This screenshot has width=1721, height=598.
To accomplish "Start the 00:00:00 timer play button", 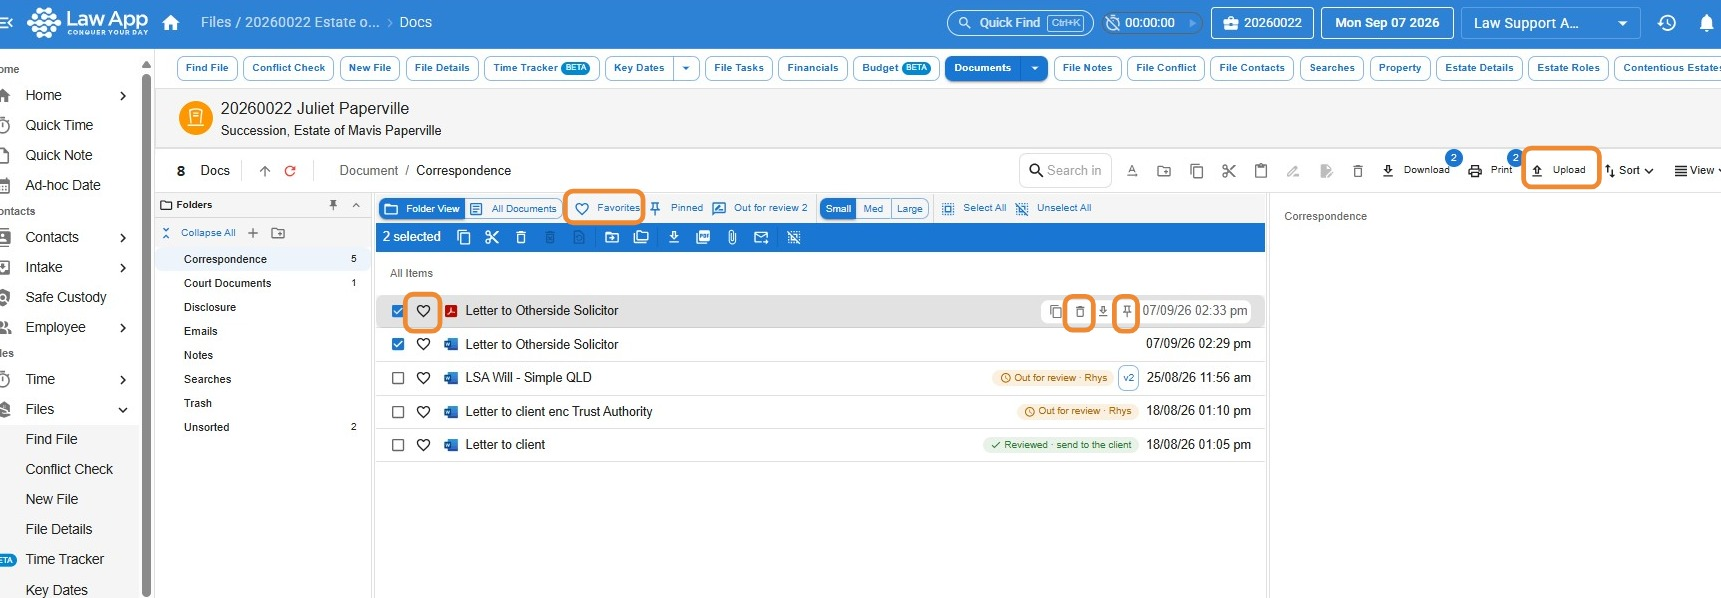I will tap(1192, 22).
